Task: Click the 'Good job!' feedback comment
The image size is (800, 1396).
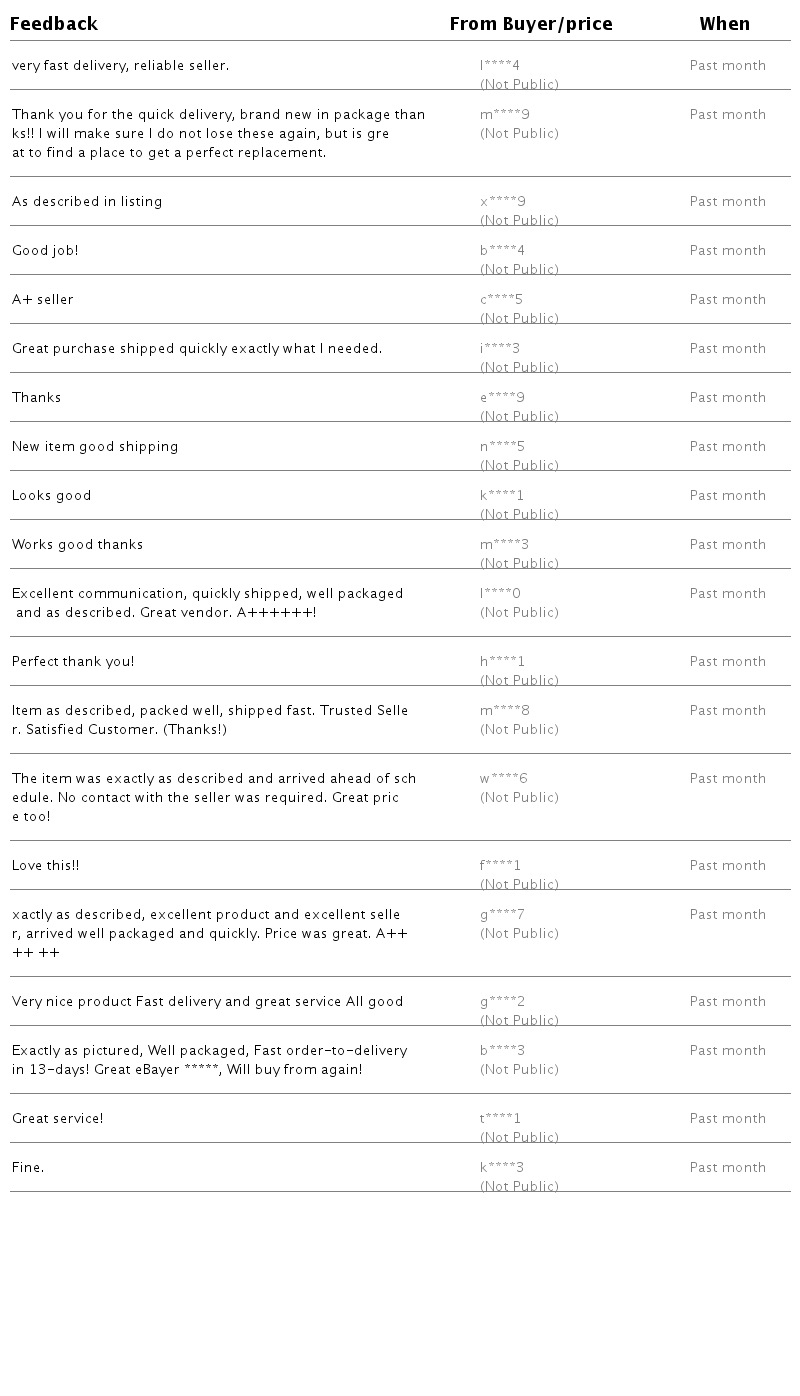Action: (x=45, y=251)
